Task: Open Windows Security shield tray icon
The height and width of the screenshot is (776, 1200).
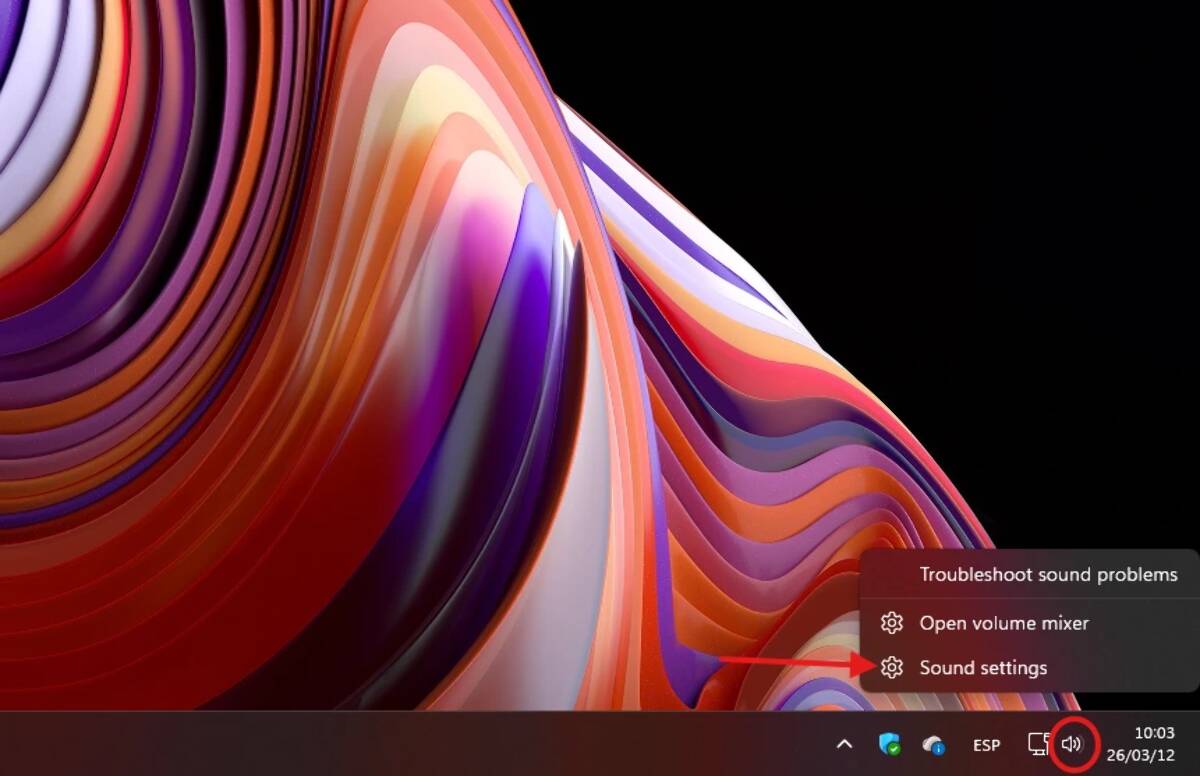Action: click(x=888, y=744)
